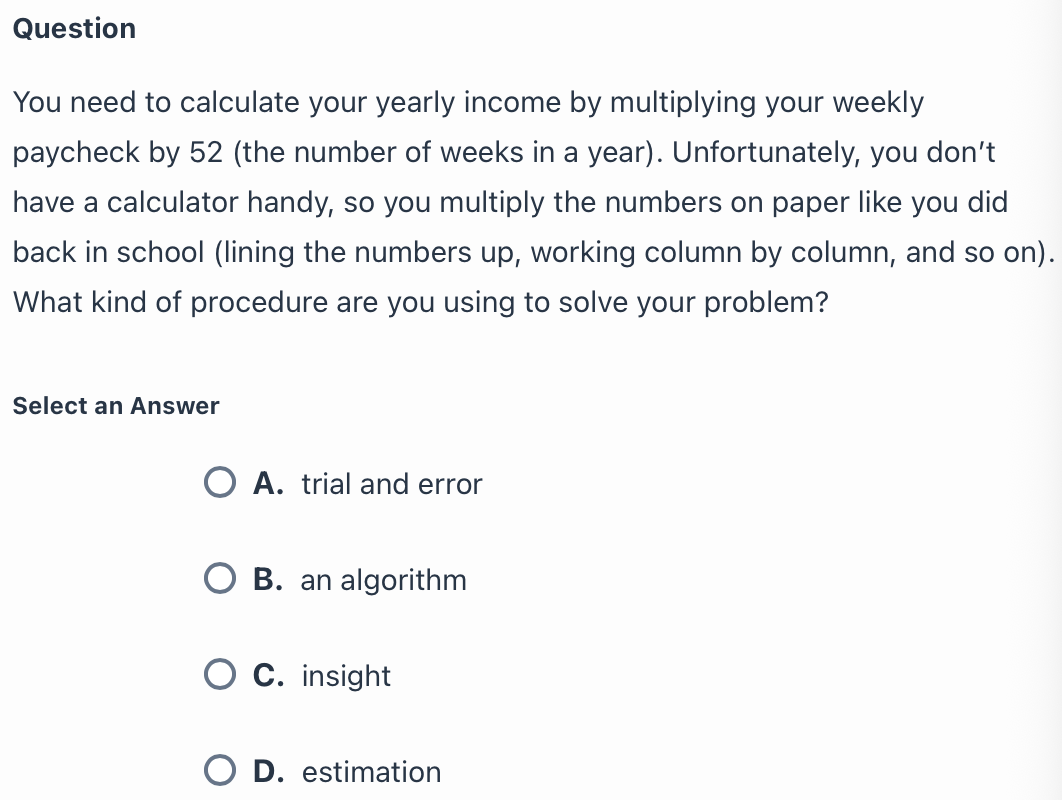Image resolution: width=1062 pixels, height=800 pixels.
Task: Click the bold letter C.
Action: coord(268,676)
